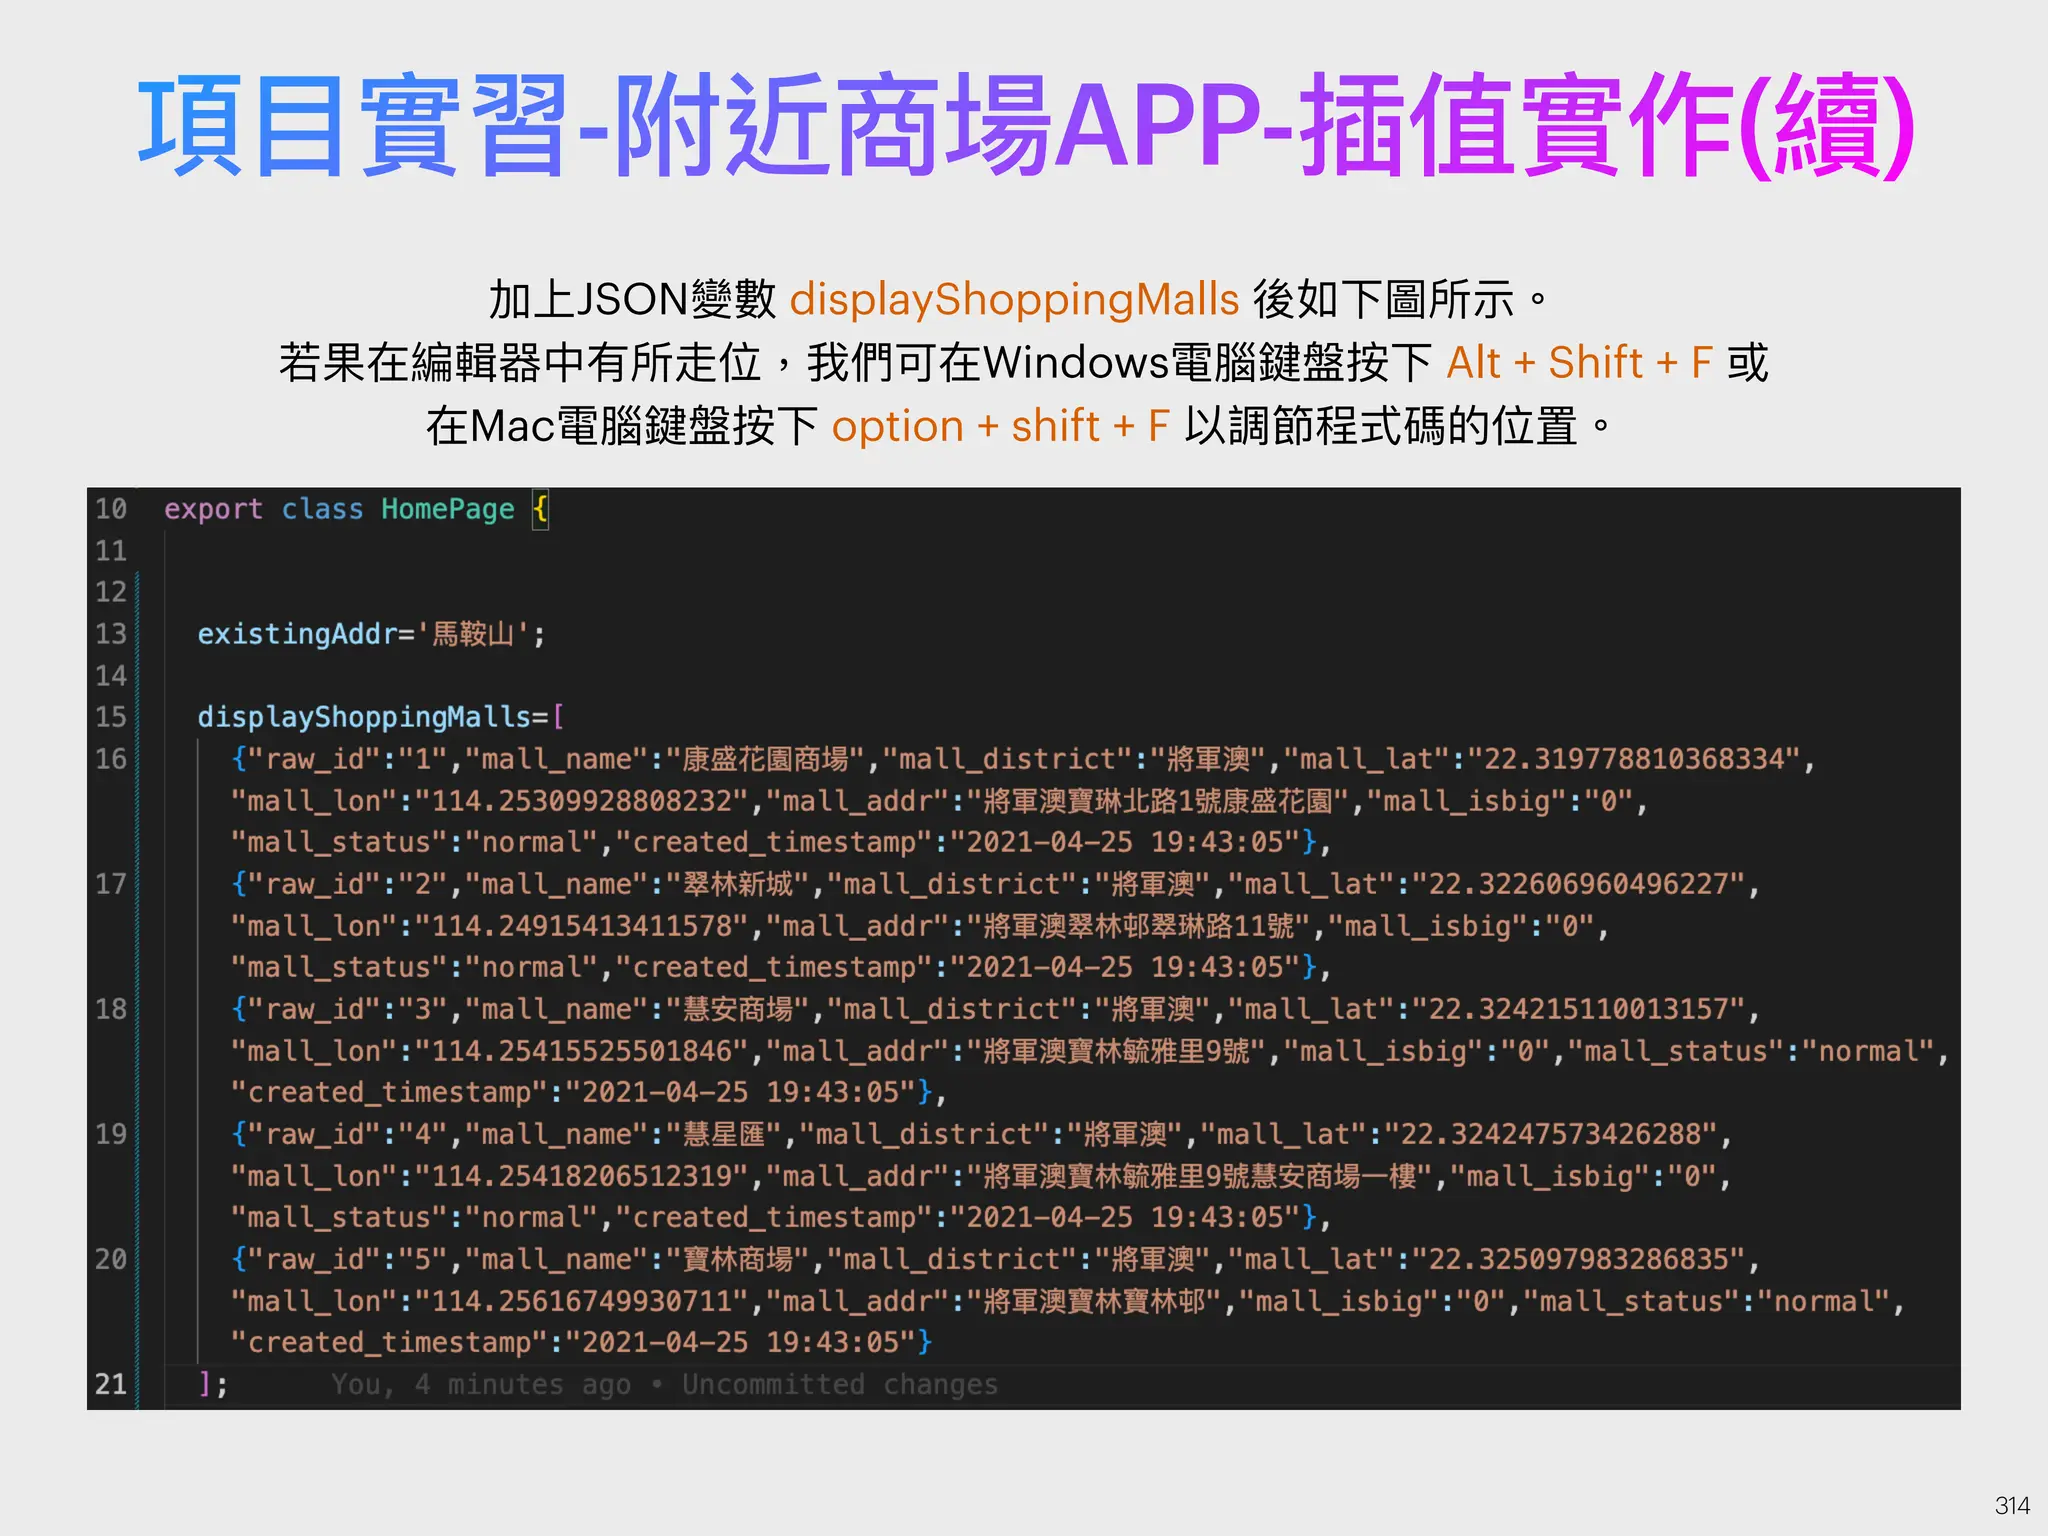This screenshot has height=1536, width=2048.
Task: Click longitude value 114.25616749930711
Action: [x=581, y=1301]
